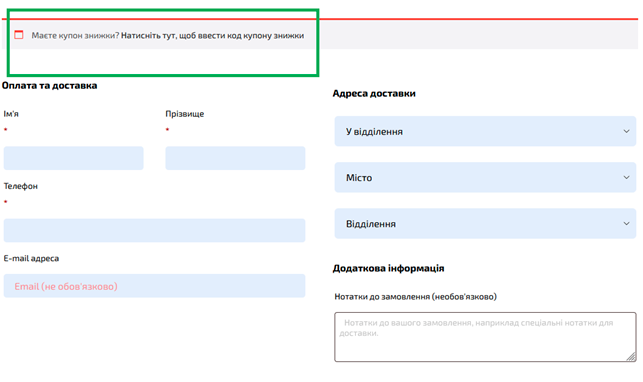Screen dimensions: 643x382
Task: Click the order notes text area
Action: point(485,337)
